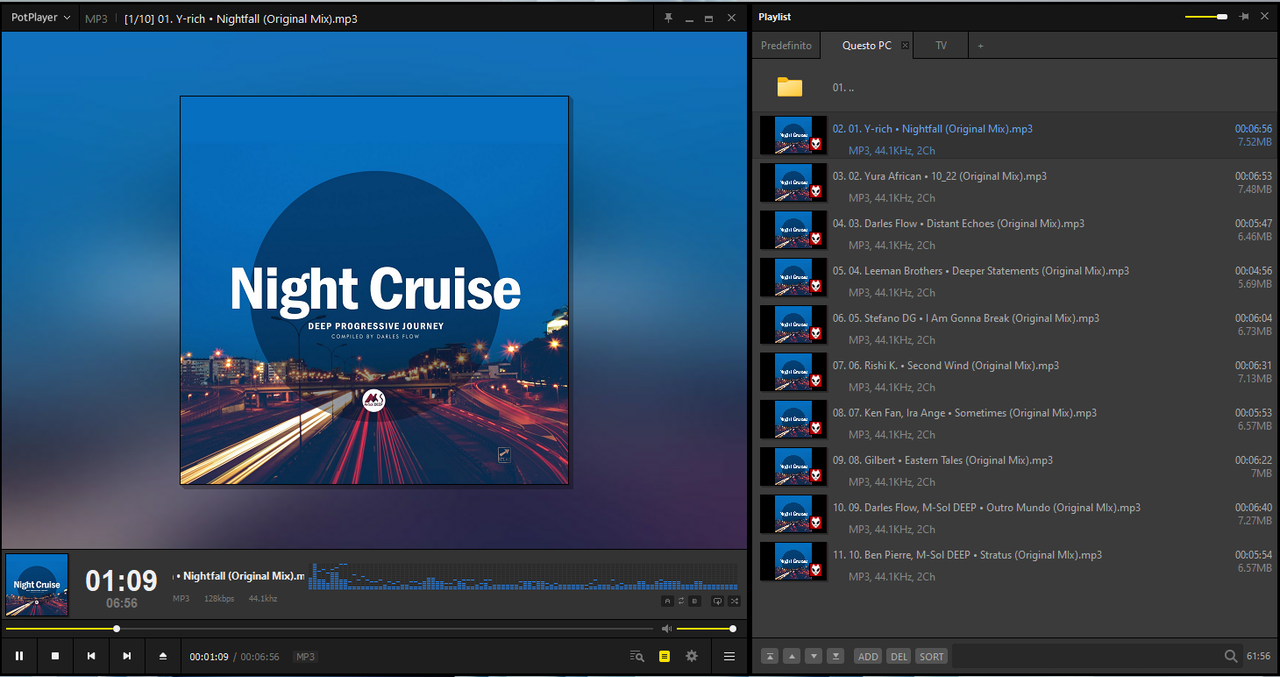Open the settings gear in control bar

point(691,656)
